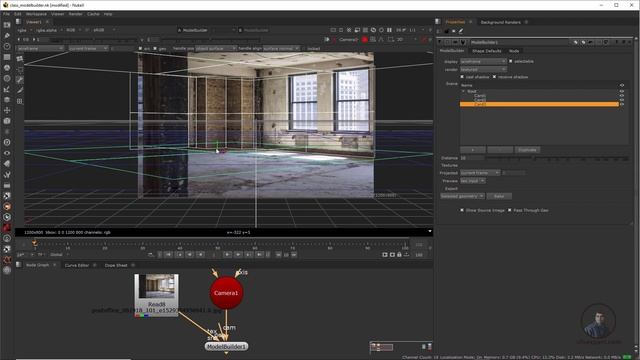This screenshot has height=360, width=640.
Task: Toggle the cast shadow checkbox
Action: click(x=462, y=77)
